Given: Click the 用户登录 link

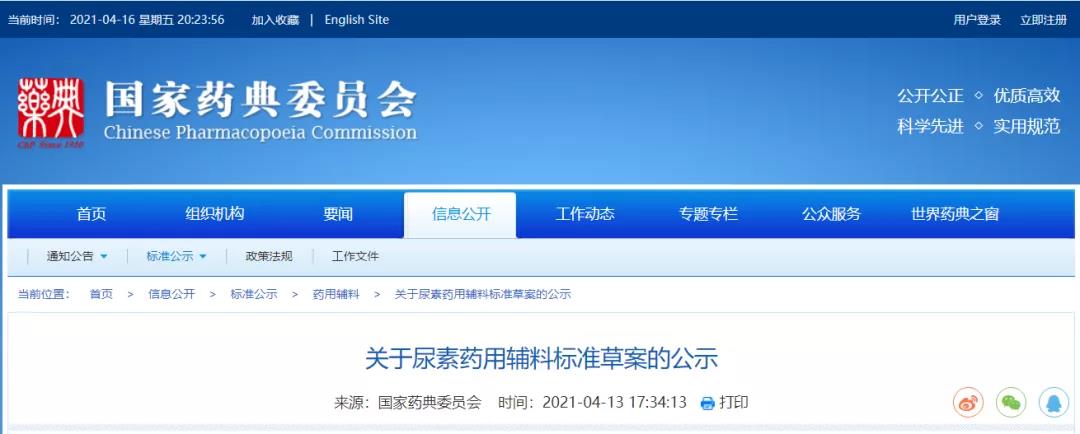Looking at the screenshot, I should (x=977, y=20).
